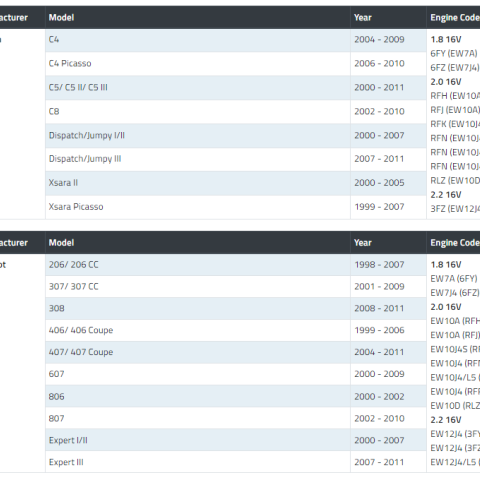Click the 2000 - 2009 year cell
This screenshot has height=480, width=480.
[x=388, y=374]
